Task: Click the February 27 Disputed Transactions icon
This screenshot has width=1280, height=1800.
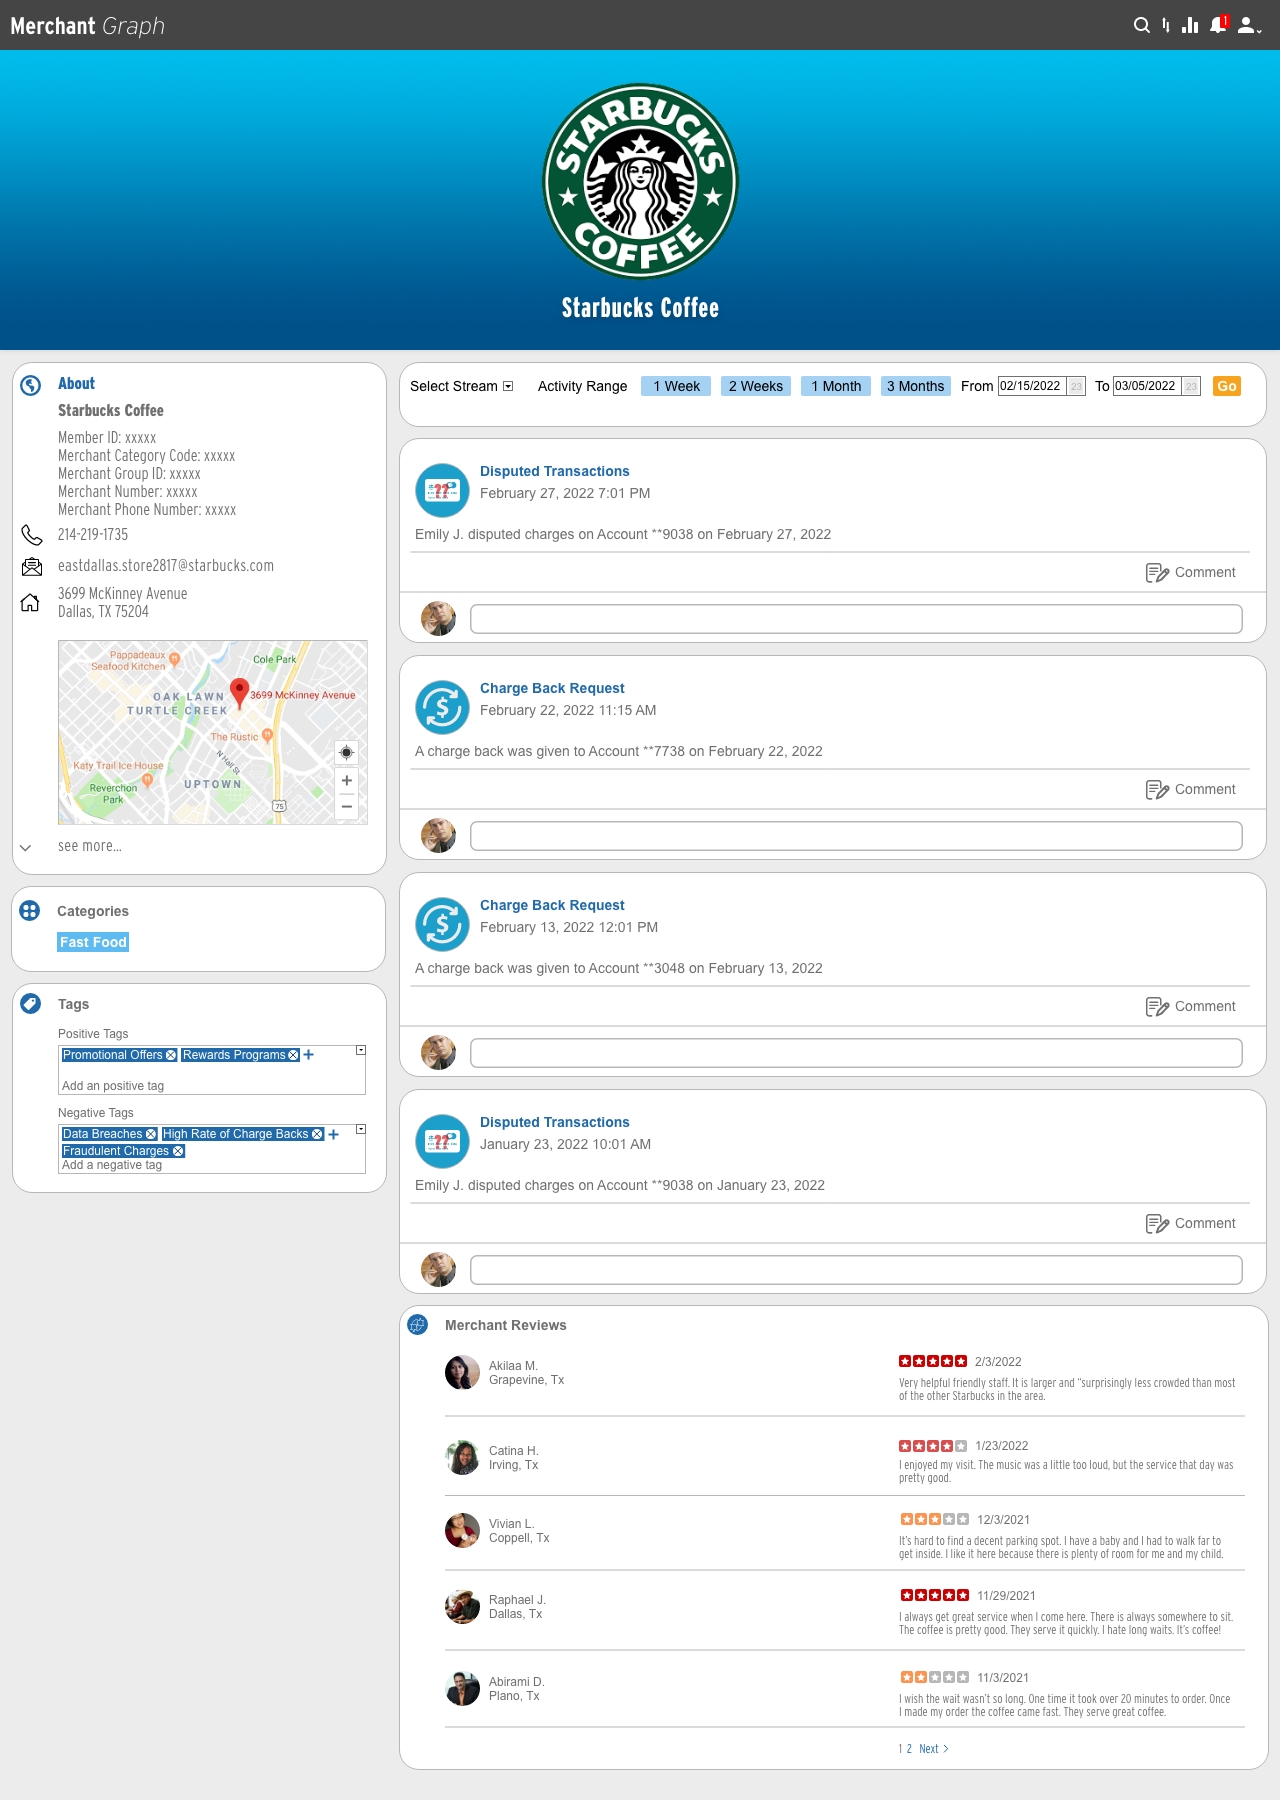Action: [x=442, y=490]
